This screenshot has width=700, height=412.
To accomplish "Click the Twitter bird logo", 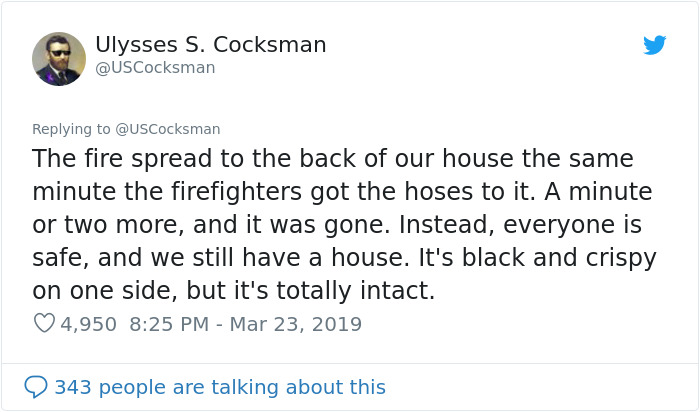I will click(x=654, y=45).
